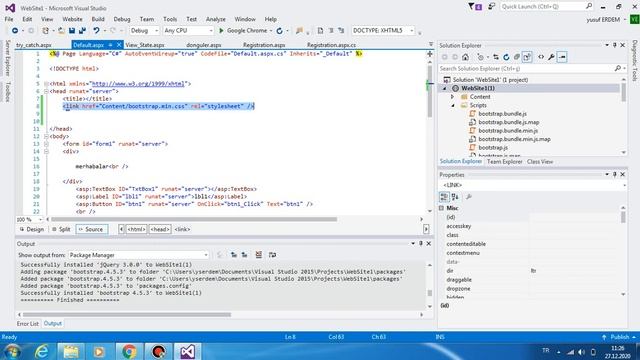The width and height of the screenshot is (640, 360).
Task: Click the Clear All icon in Output toolbar
Action: tap(258, 255)
